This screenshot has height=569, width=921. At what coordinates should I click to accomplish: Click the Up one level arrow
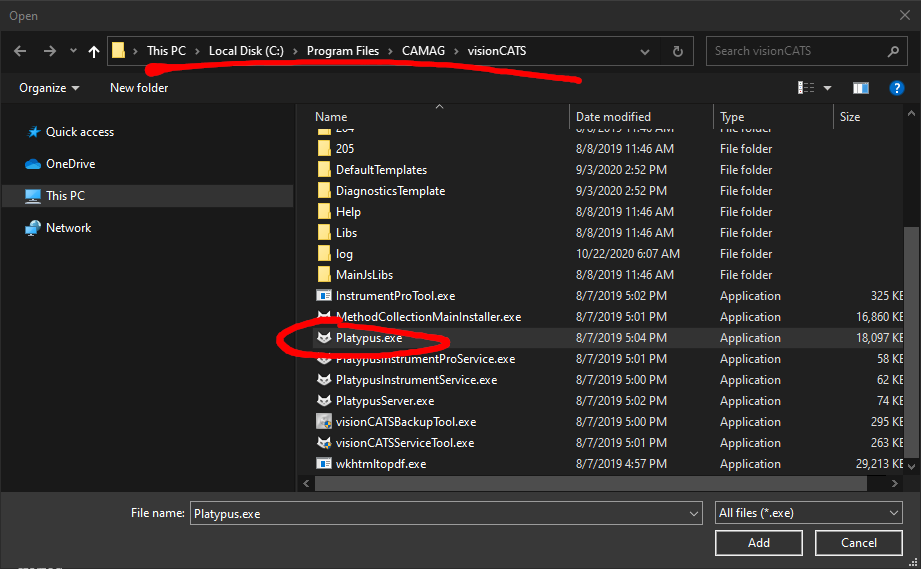(x=94, y=51)
